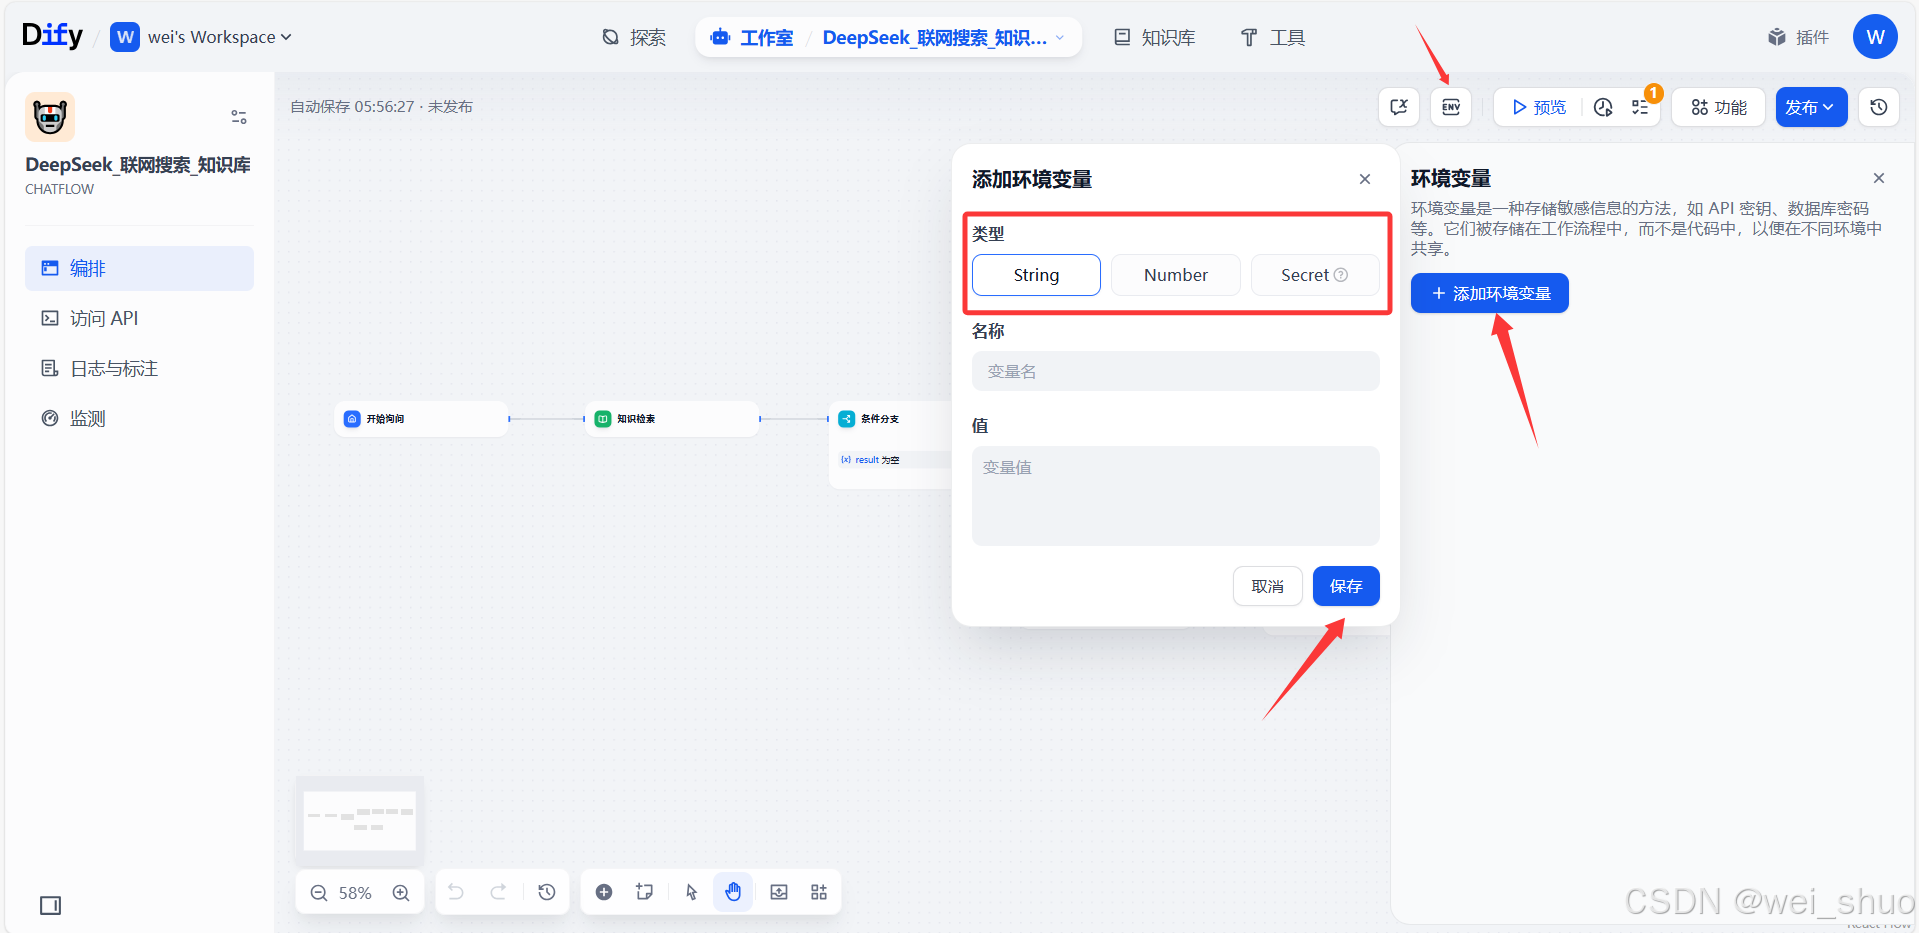Open the 工作室 tab
This screenshot has height=933, width=1919.
point(751,37)
